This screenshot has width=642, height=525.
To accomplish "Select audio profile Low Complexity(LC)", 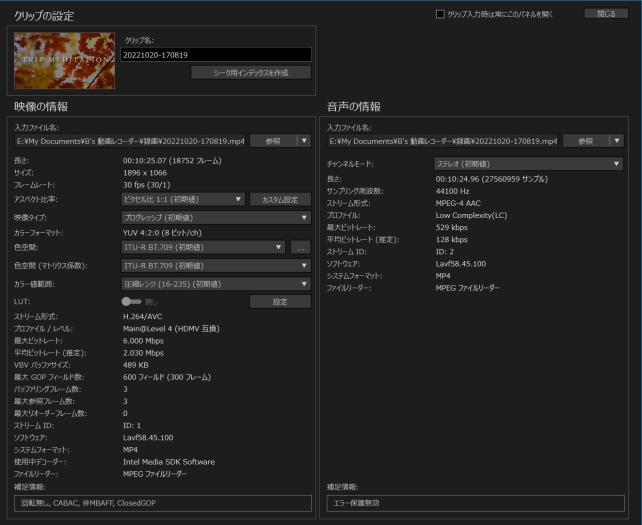I will [x=471, y=215].
